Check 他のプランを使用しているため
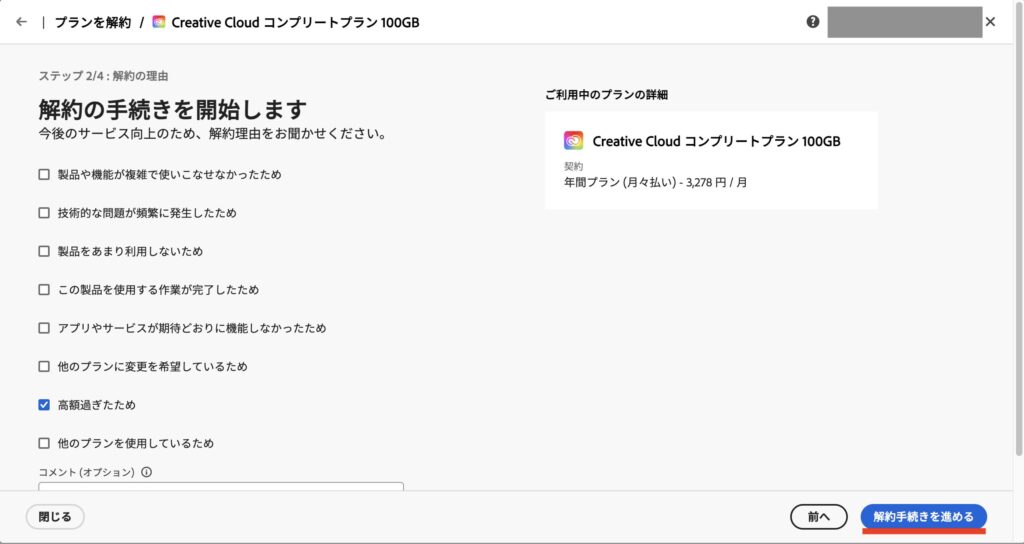 click(44, 443)
